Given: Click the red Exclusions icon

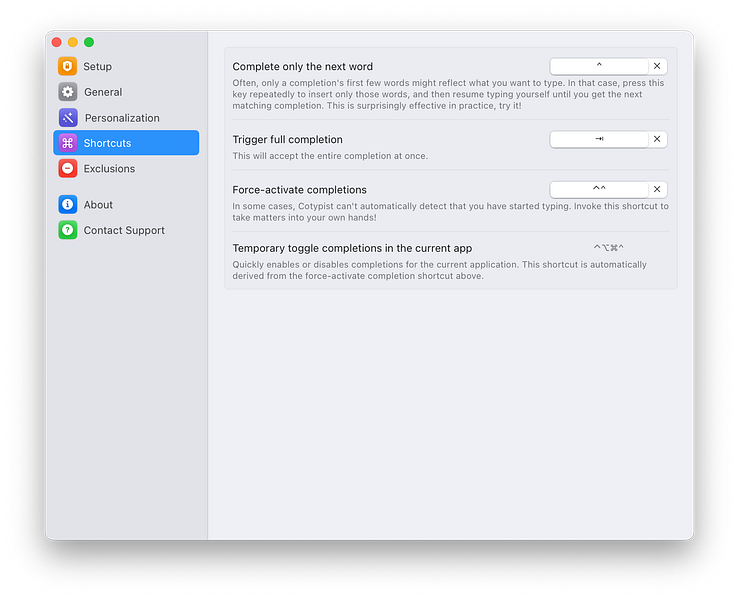Looking at the screenshot, I should click(67, 168).
